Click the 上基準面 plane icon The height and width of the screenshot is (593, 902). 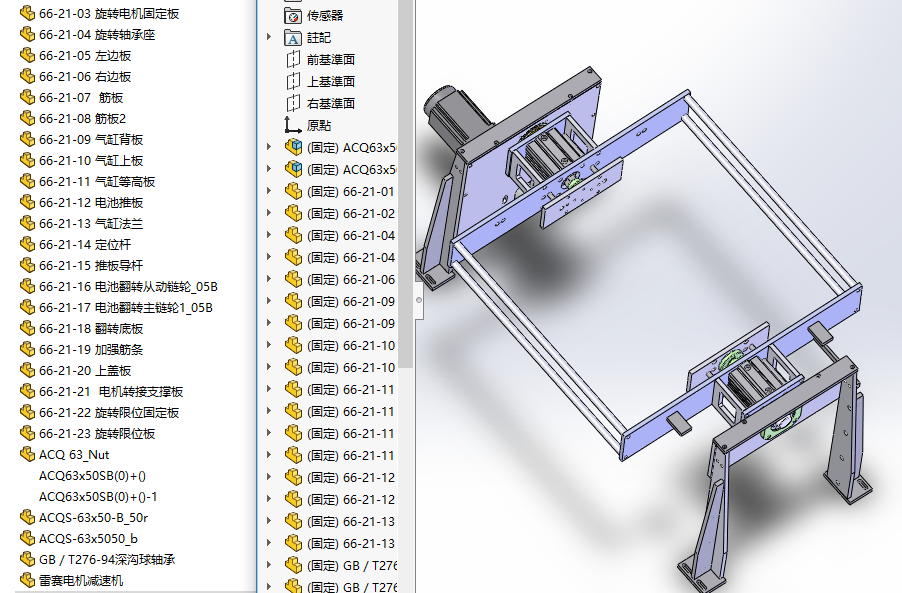293,81
